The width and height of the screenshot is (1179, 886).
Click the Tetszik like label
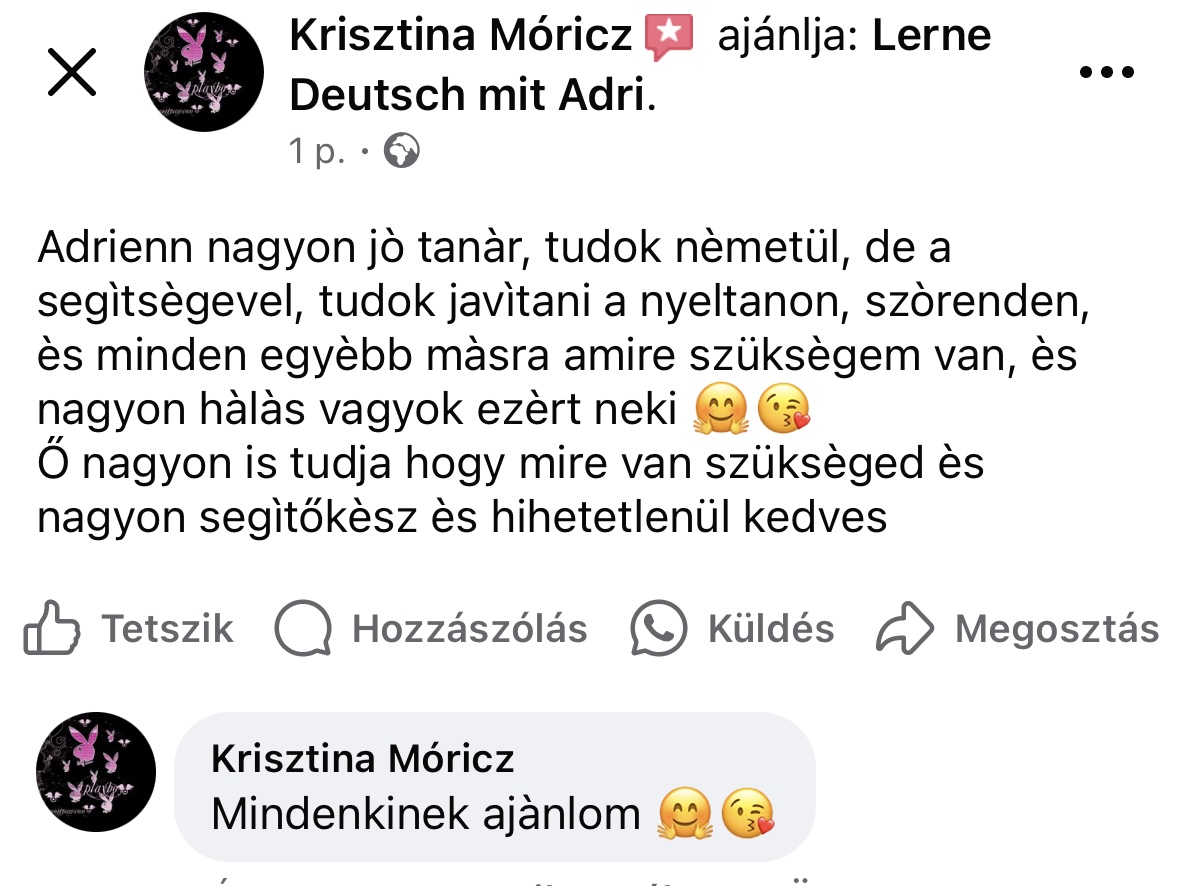click(168, 629)
